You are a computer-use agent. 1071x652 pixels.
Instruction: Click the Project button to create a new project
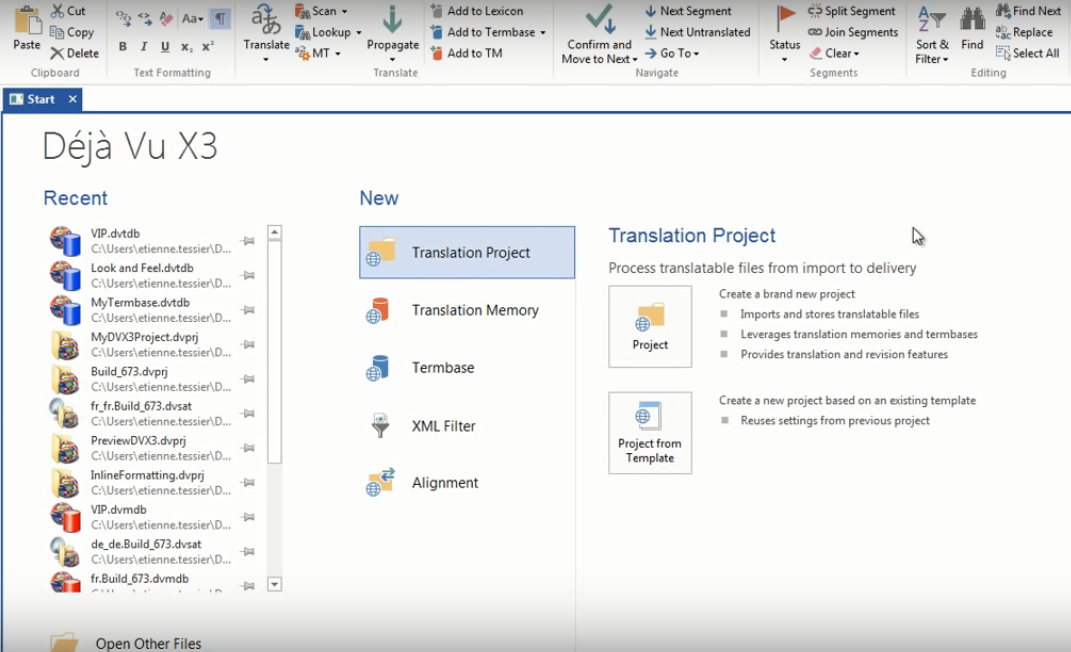650,327
